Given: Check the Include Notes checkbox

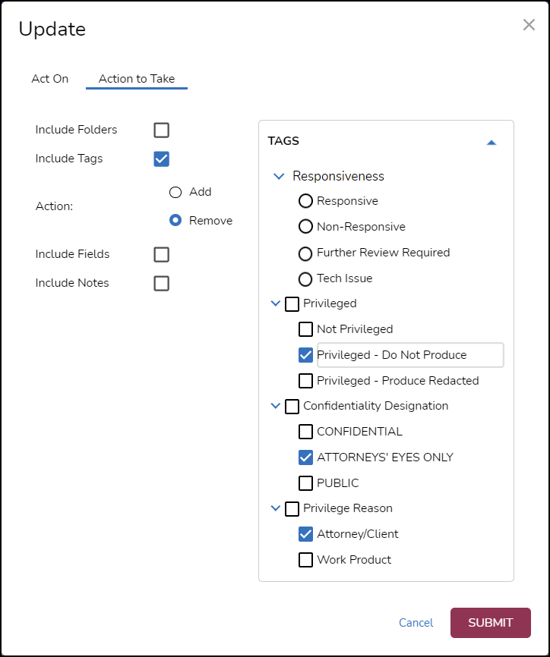Looking at the screenshot, I should pos(161,283).
